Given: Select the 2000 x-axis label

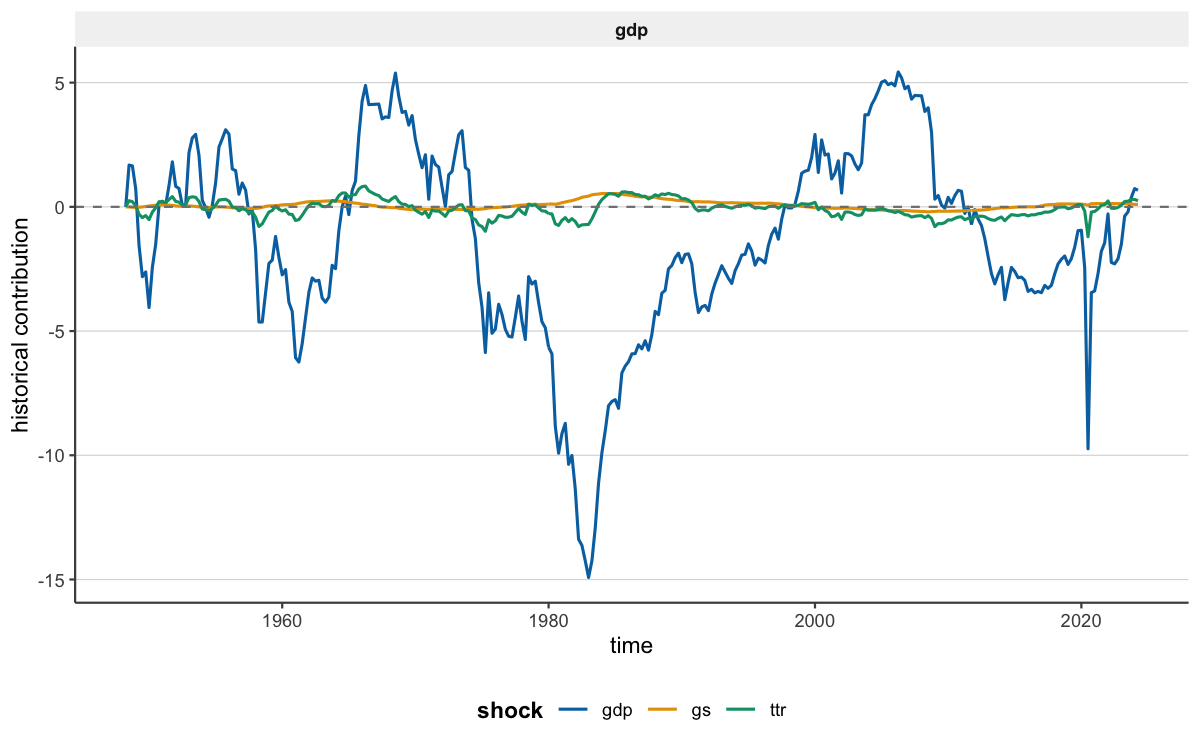Looking at the screenshot, I should 815,620.
